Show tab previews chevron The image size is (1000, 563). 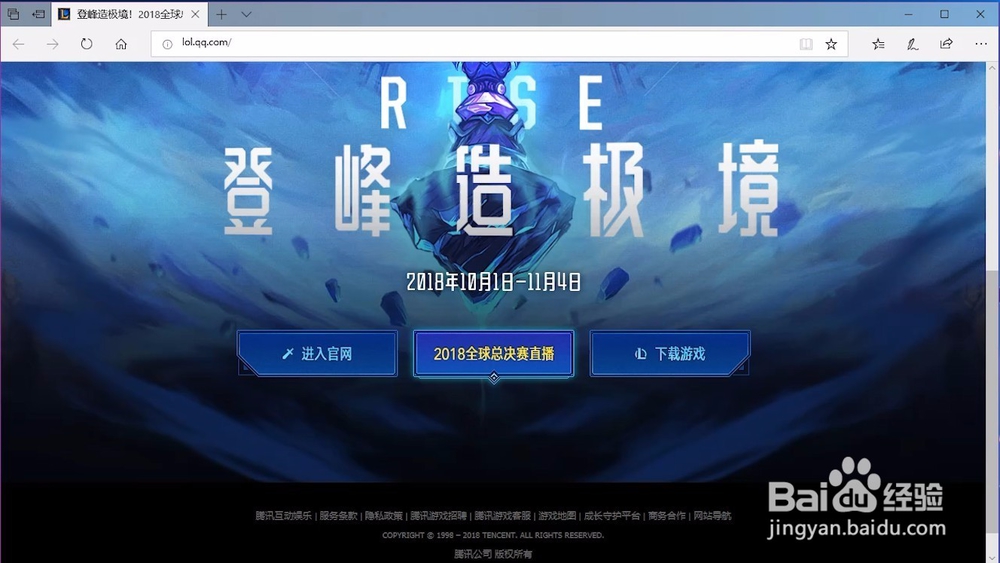pyautogui.click(x=246, y=14)
